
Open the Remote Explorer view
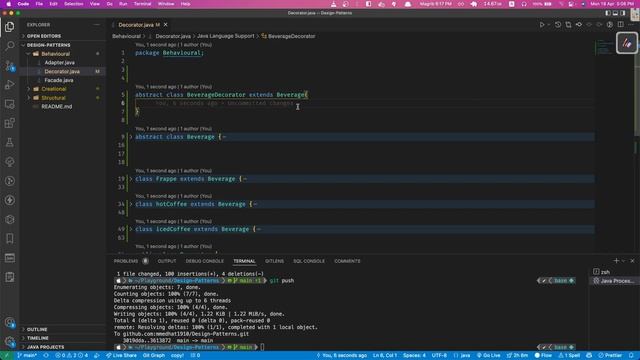9,104
